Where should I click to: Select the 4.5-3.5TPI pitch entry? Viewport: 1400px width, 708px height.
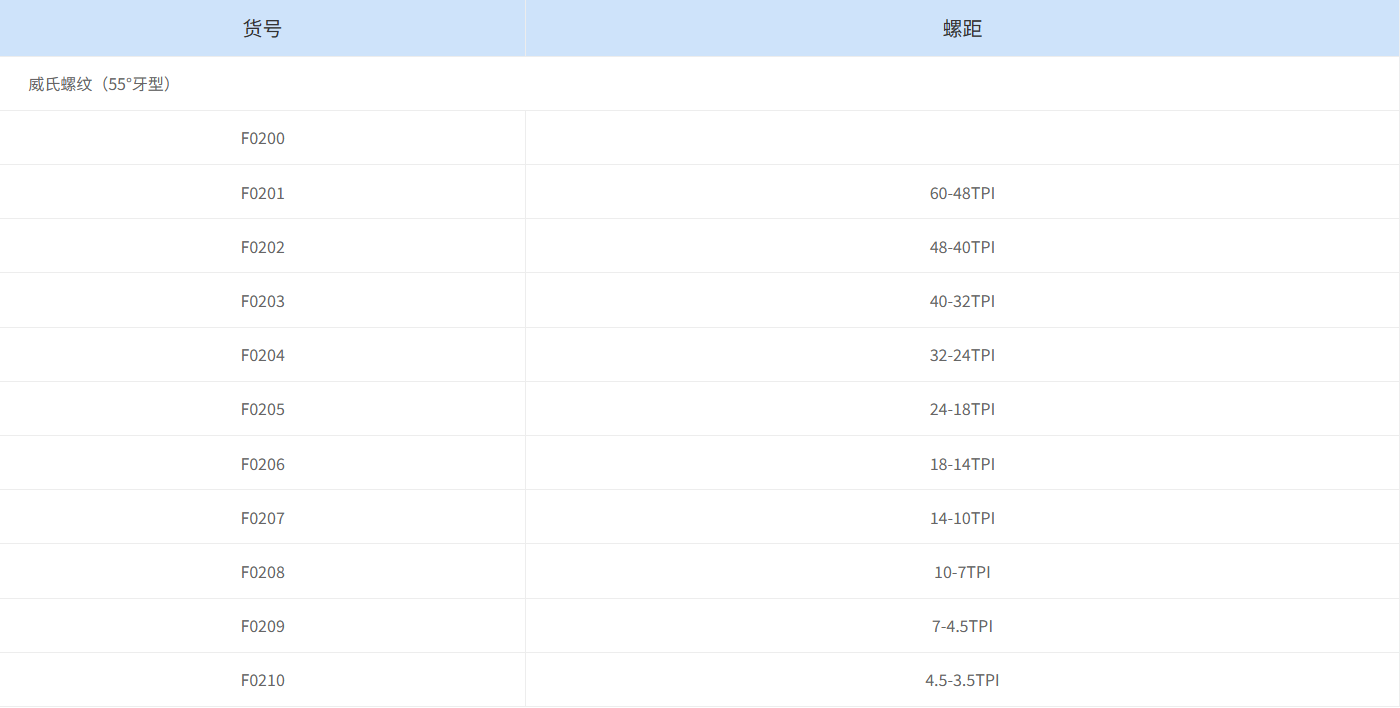pyautogui.click(x=962, y=680)
